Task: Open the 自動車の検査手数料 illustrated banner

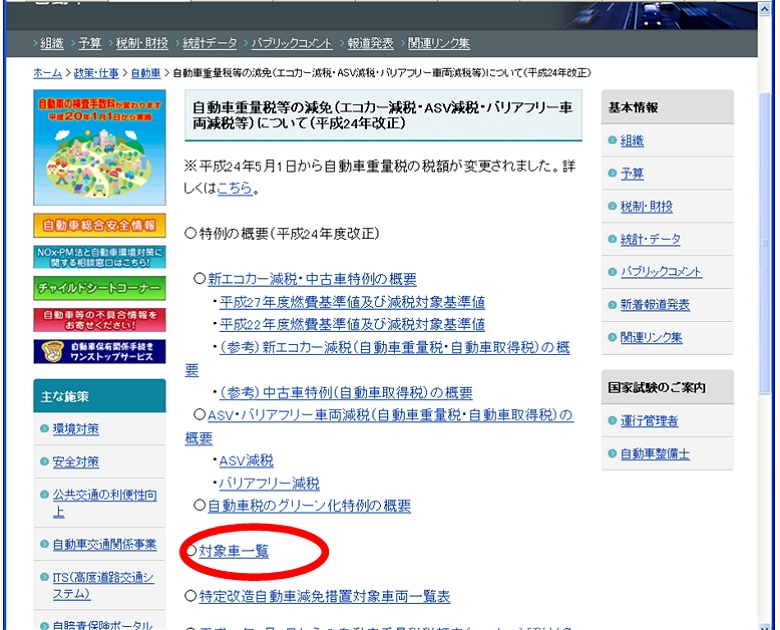Action: pyautogui.click(x=97, y=150)
